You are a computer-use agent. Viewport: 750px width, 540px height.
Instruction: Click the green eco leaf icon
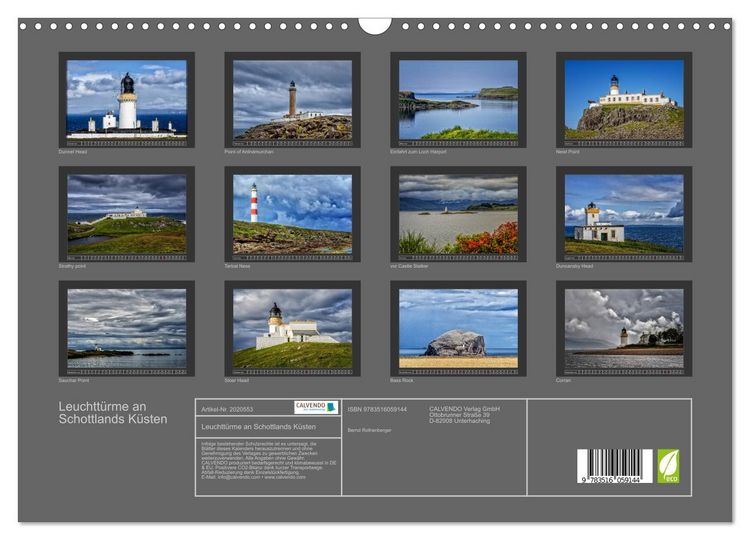click(x=668, y=466)
